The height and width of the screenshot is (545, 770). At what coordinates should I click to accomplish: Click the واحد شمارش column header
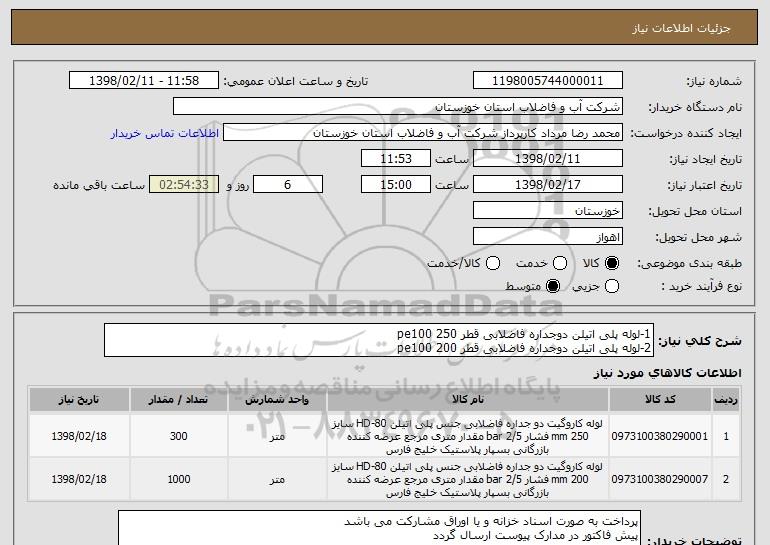(277, 400)
